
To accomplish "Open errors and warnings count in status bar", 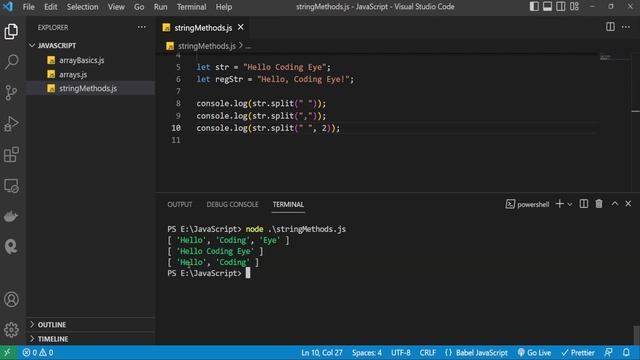I will 38,353.
